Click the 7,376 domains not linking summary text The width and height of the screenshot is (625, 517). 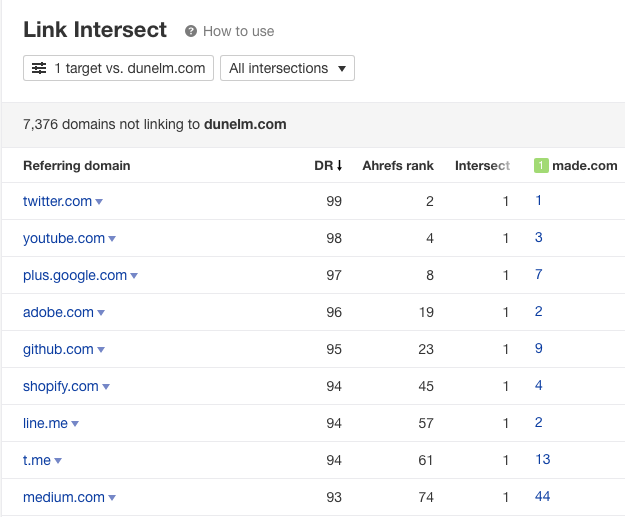click(x=155, y=124)
